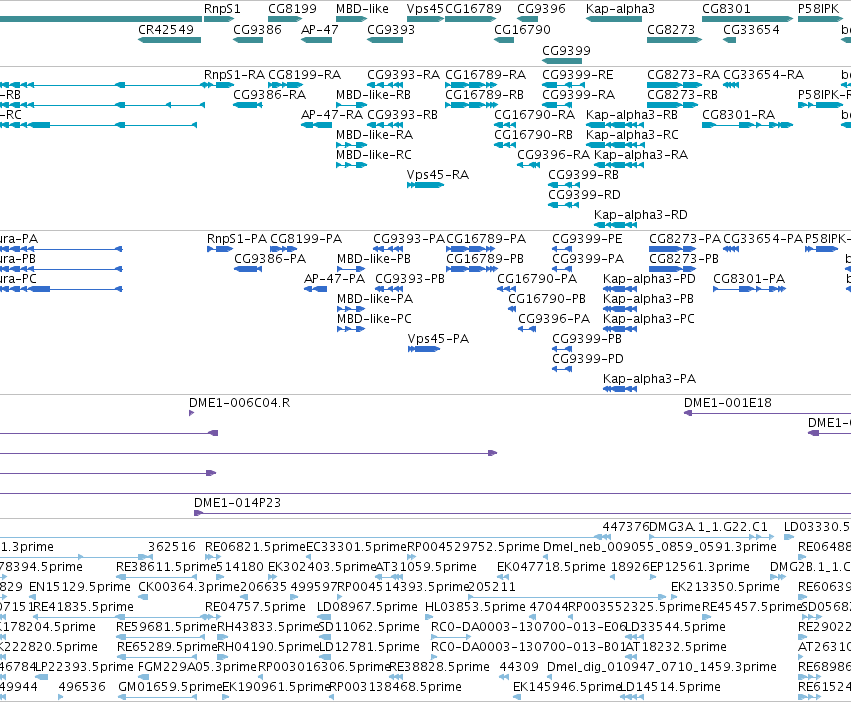Select transcript CG16790-RB

505,144
